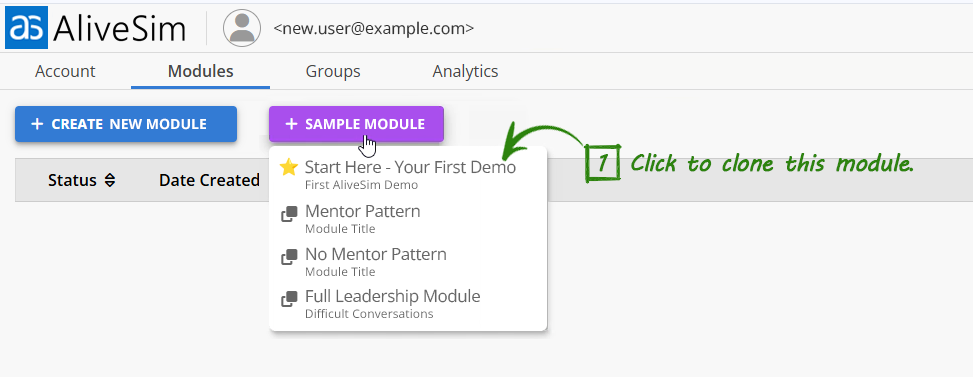Open the user profile avatar icon
Image resolution: width=973 pixels, height=377 pixels.
pos(241,28)
